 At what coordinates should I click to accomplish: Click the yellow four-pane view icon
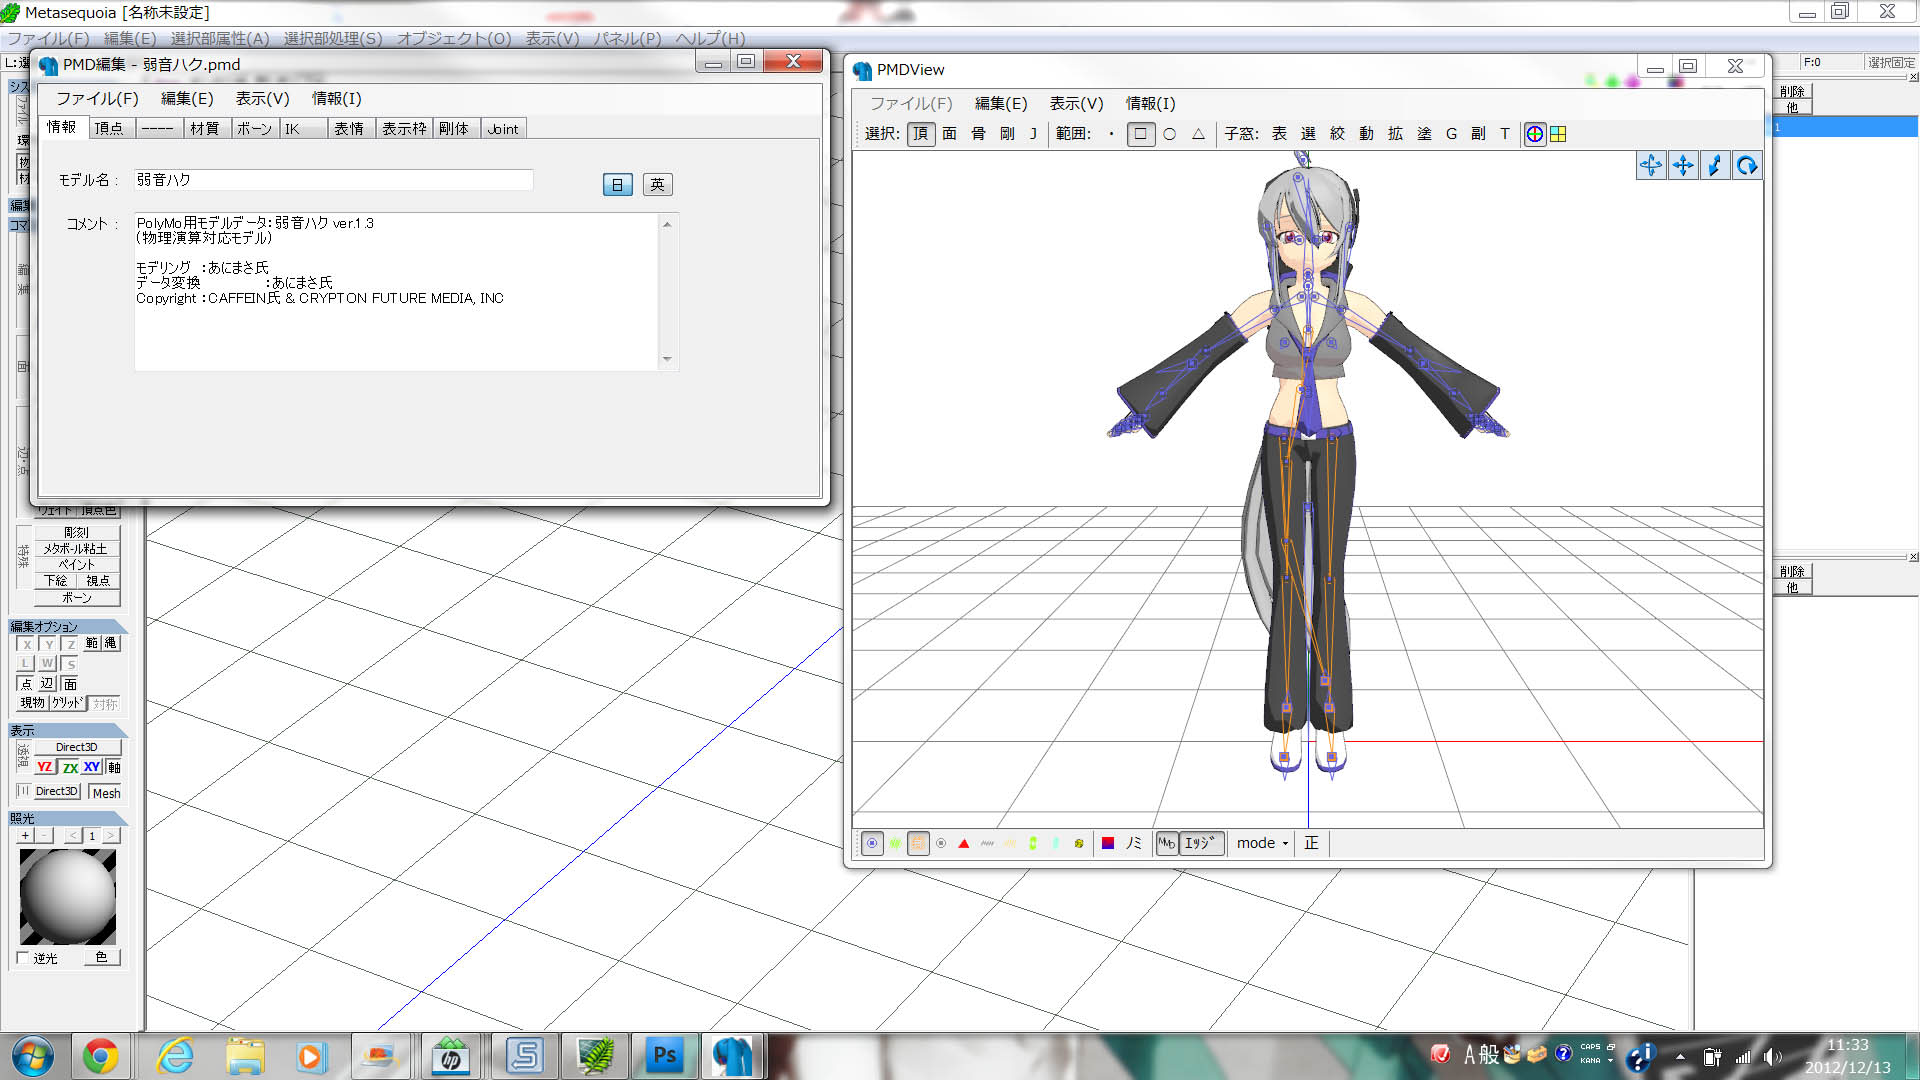click(1558, 134)
